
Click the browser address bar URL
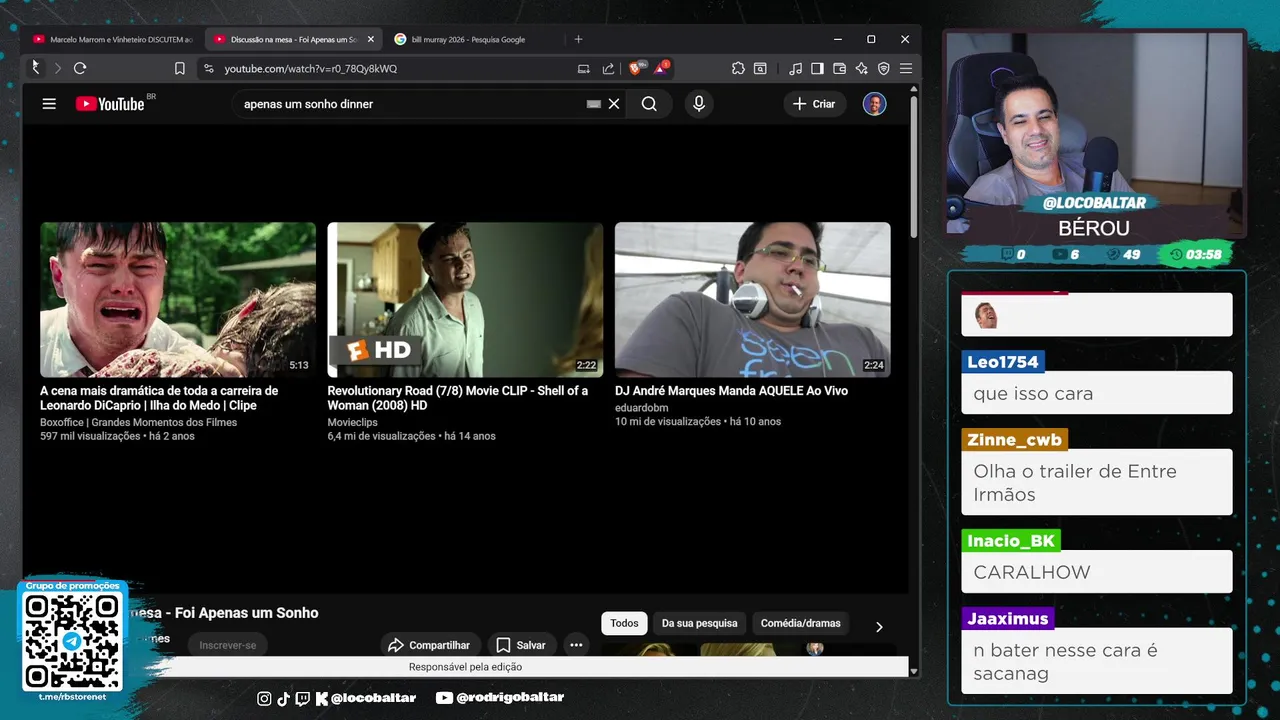click(x=310, y=68)
